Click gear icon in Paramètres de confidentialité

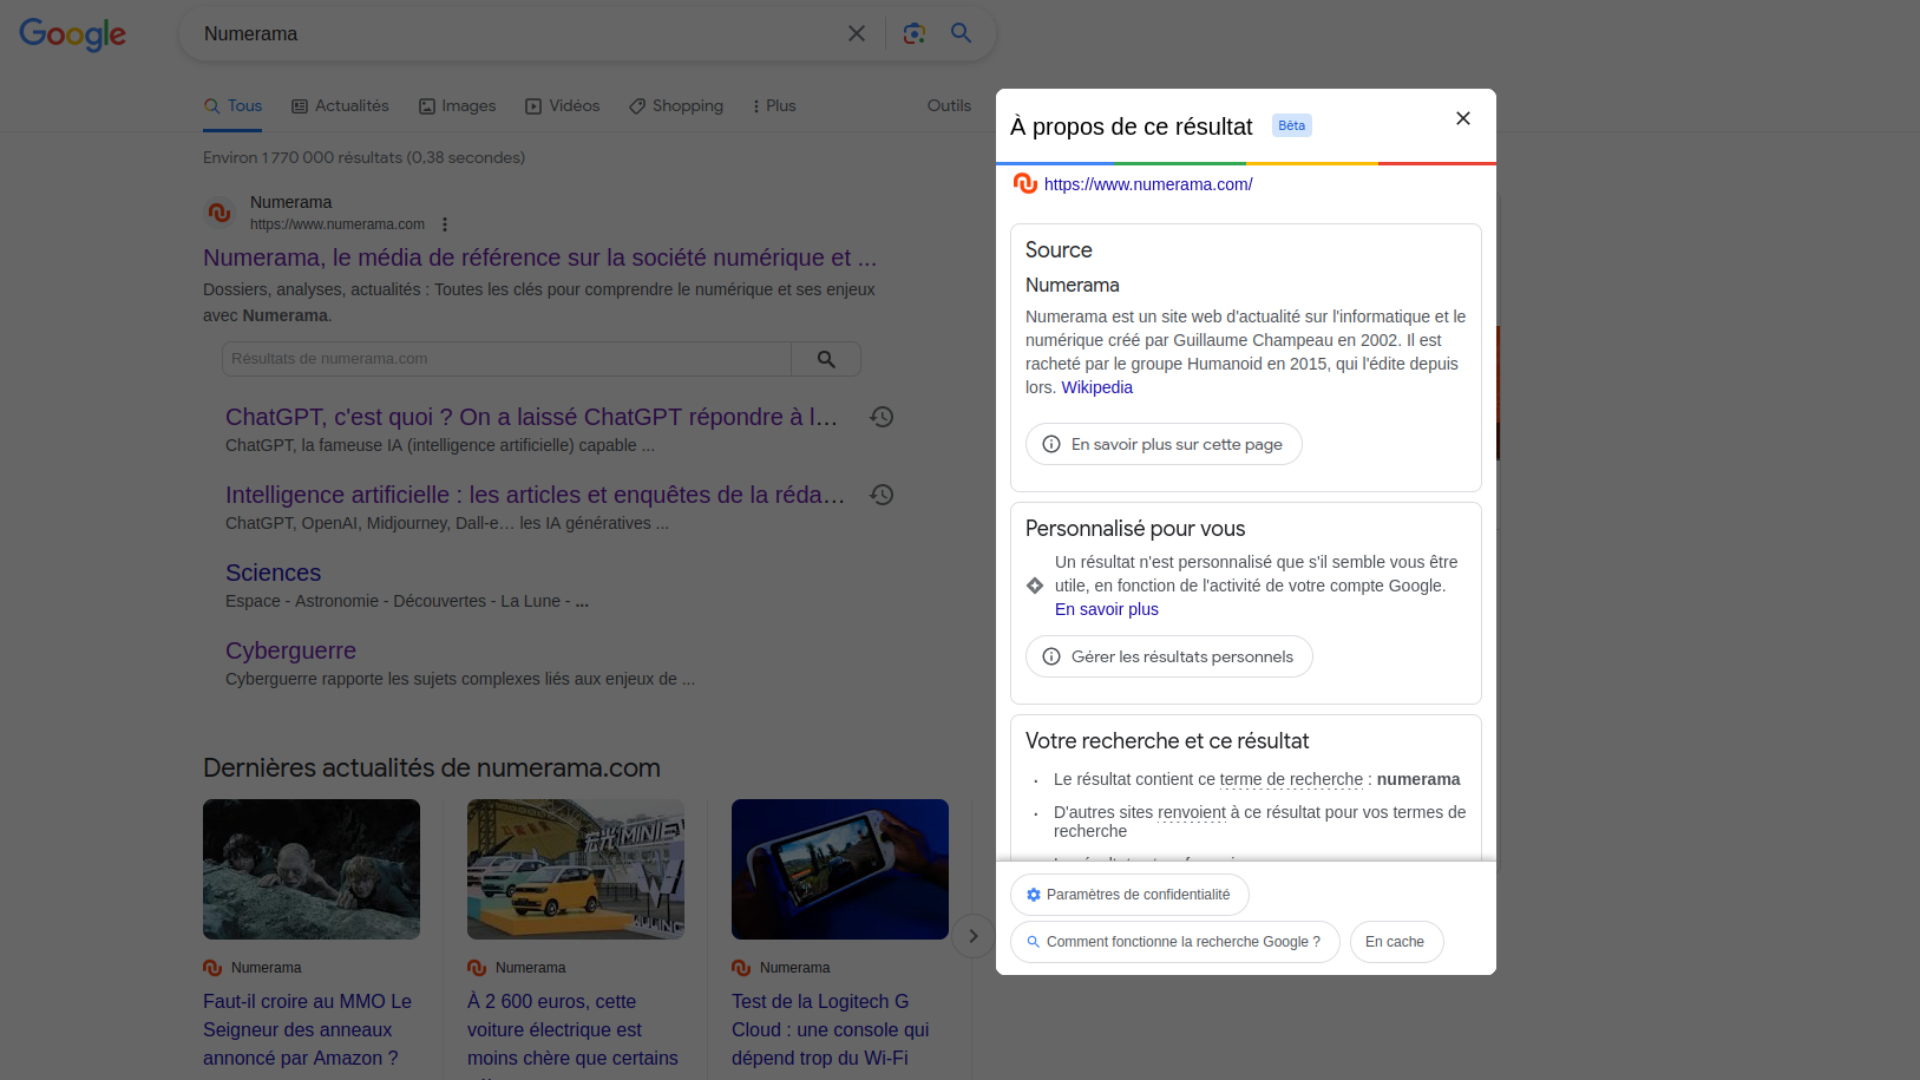[1034, 895]
